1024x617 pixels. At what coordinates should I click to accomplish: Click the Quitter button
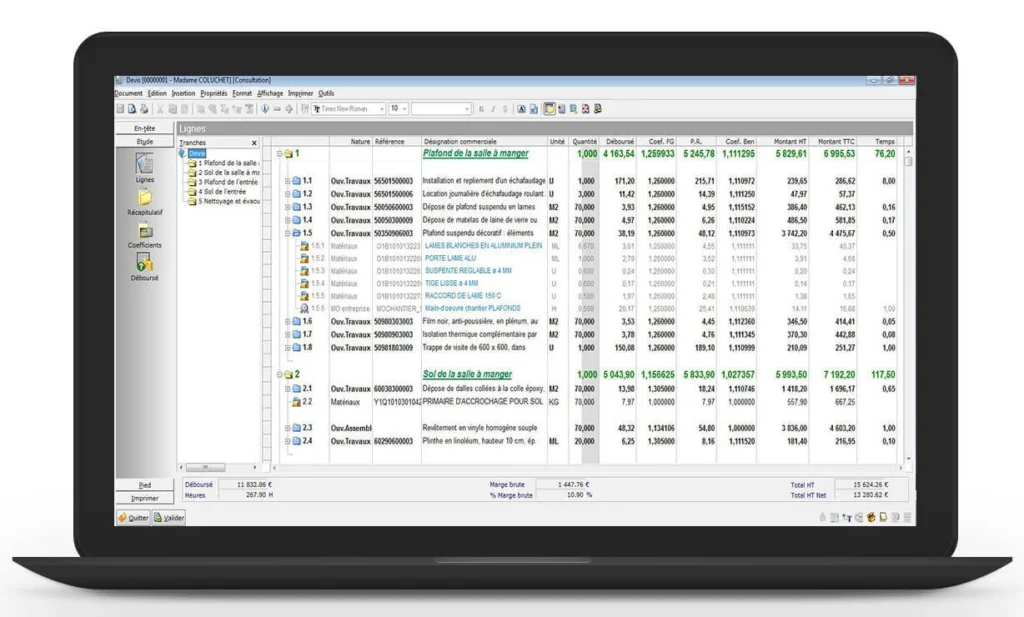pyautogui.click(x=135, y=517)
